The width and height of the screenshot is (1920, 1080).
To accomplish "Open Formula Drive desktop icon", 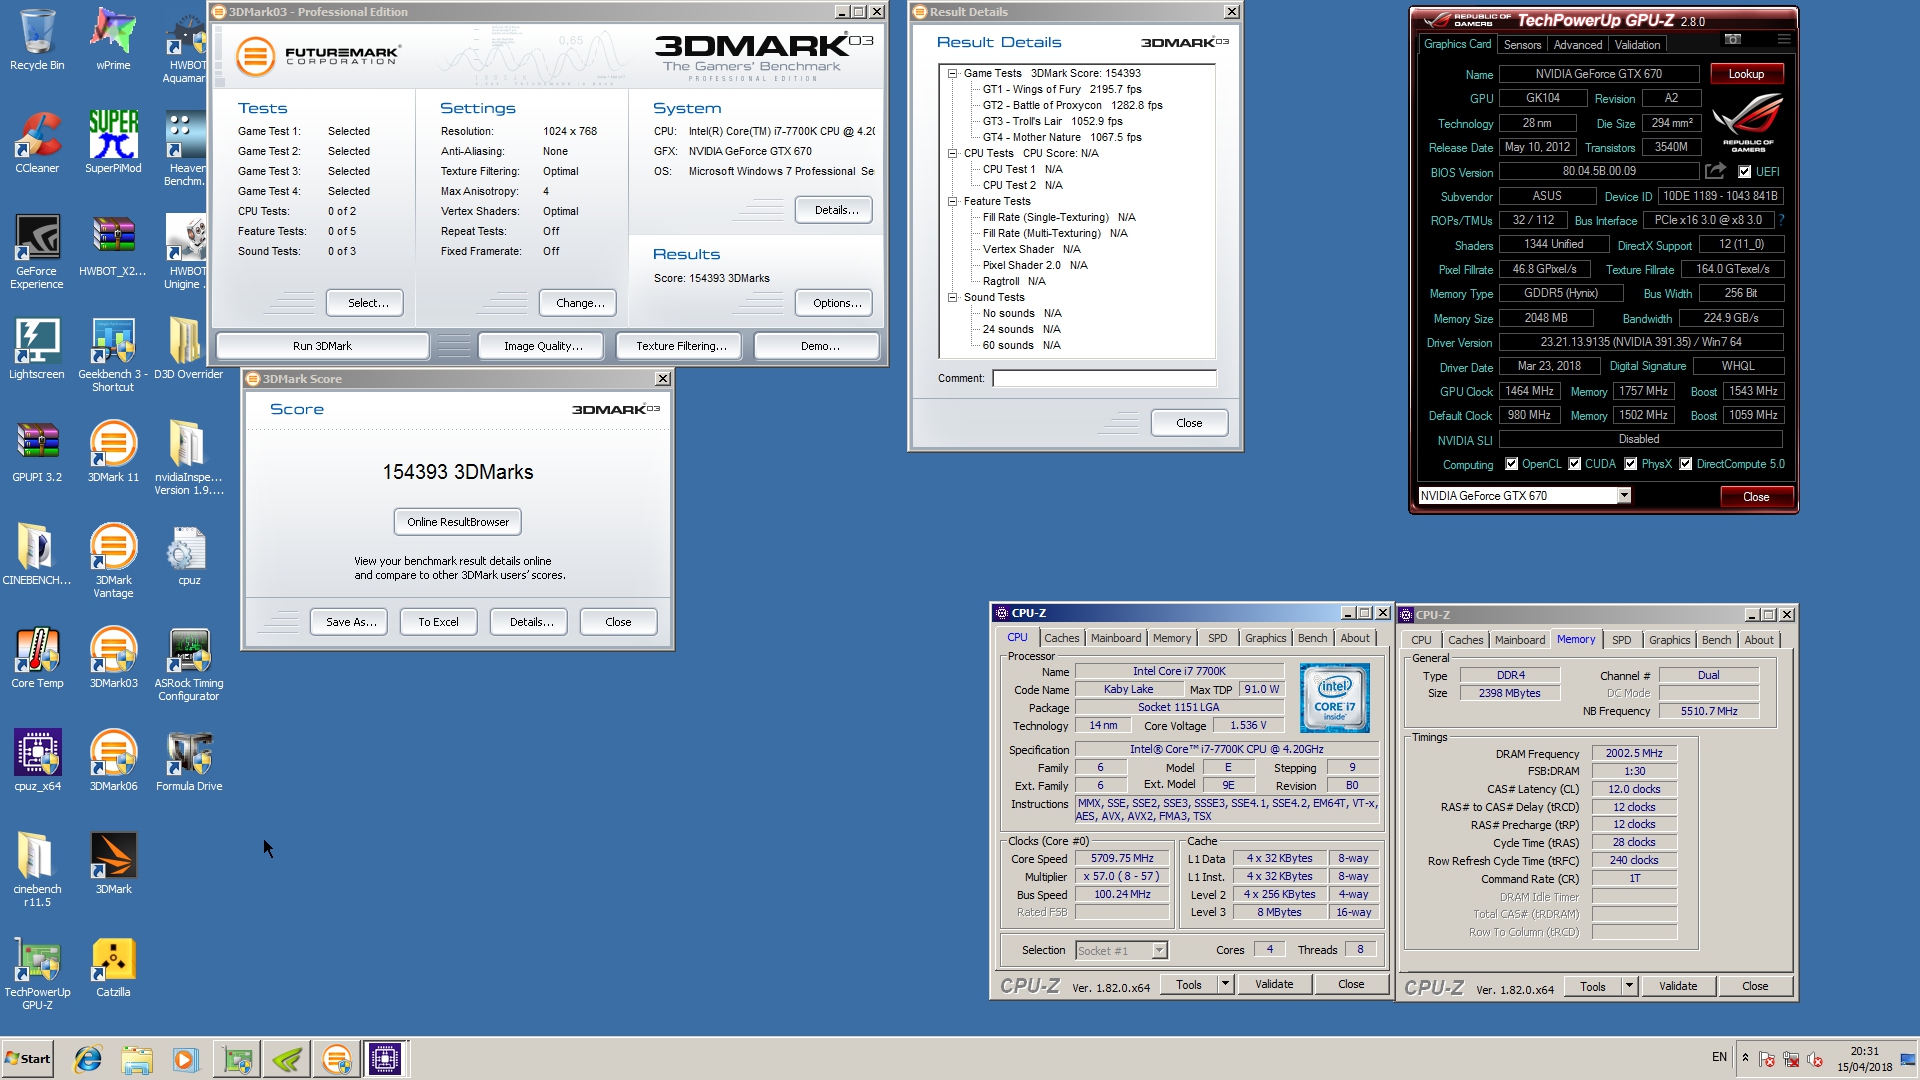I will (x=188, y=761).
